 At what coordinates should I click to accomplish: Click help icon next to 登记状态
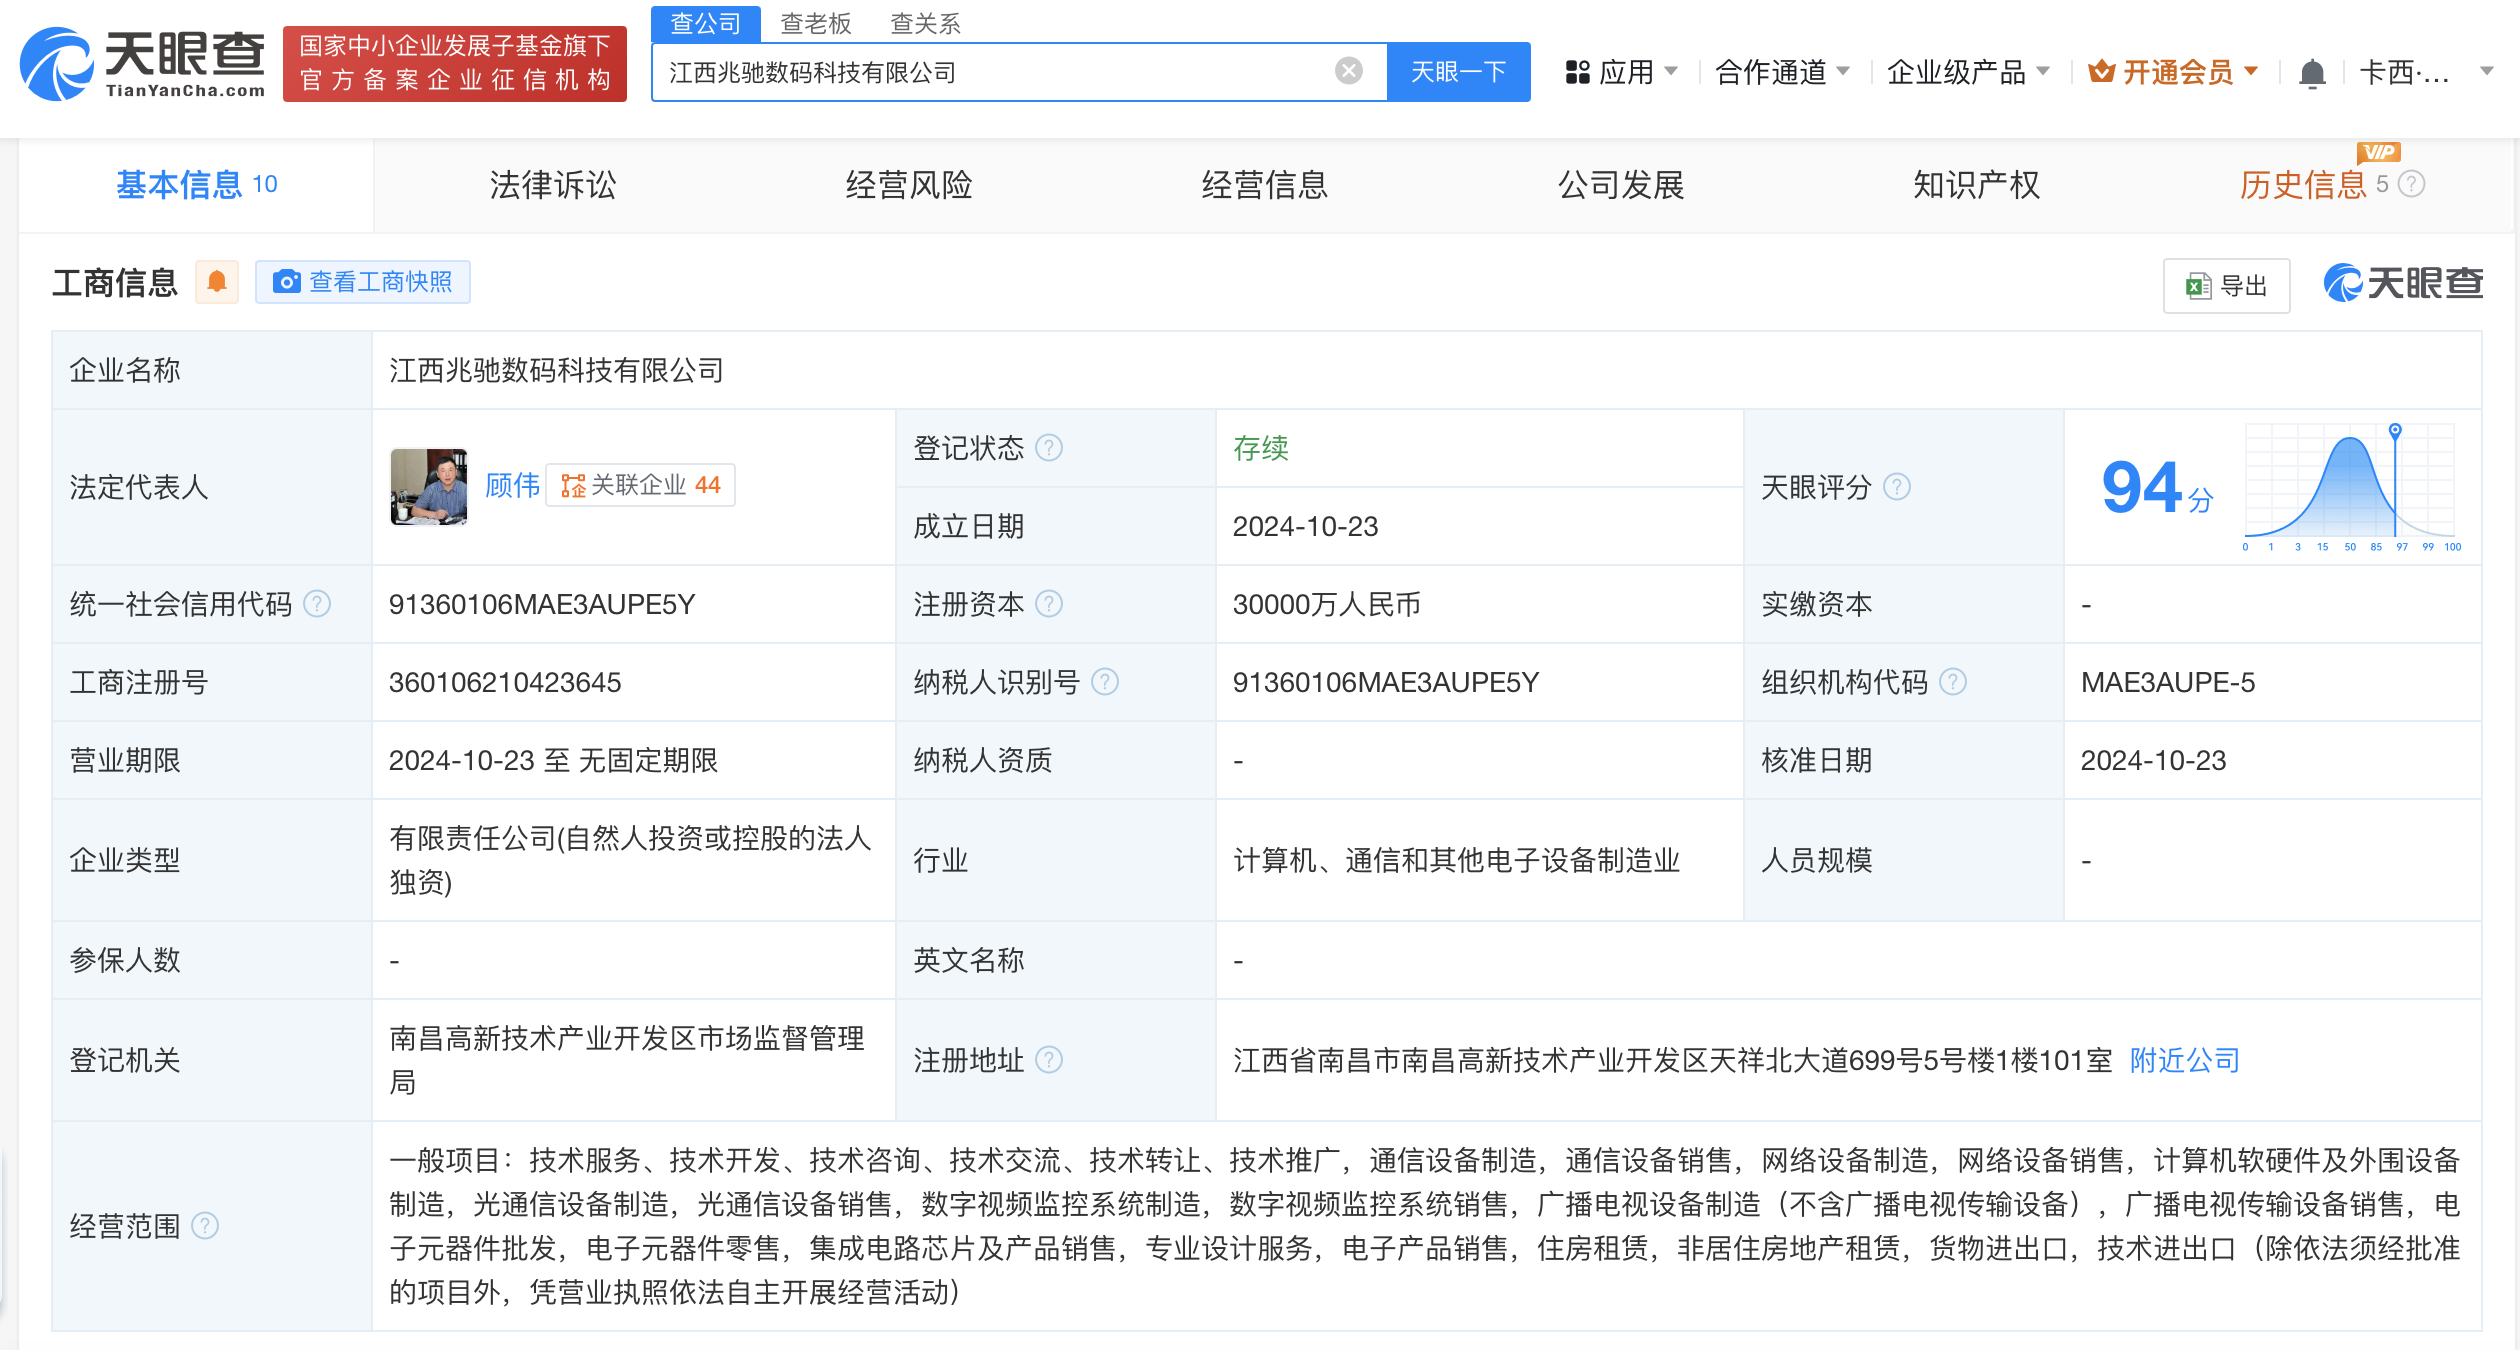[1048, 448]
